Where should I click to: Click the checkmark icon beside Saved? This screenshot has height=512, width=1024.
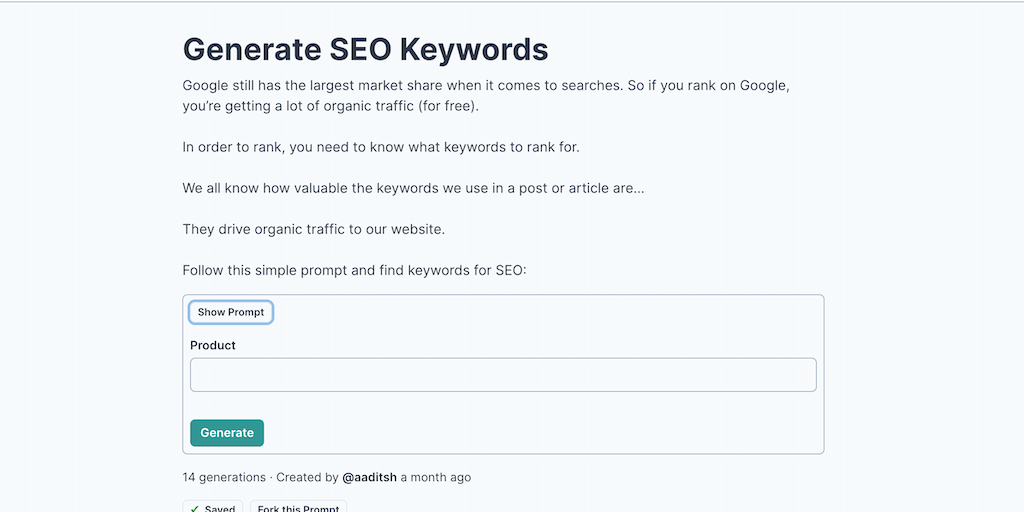point(195,508)
